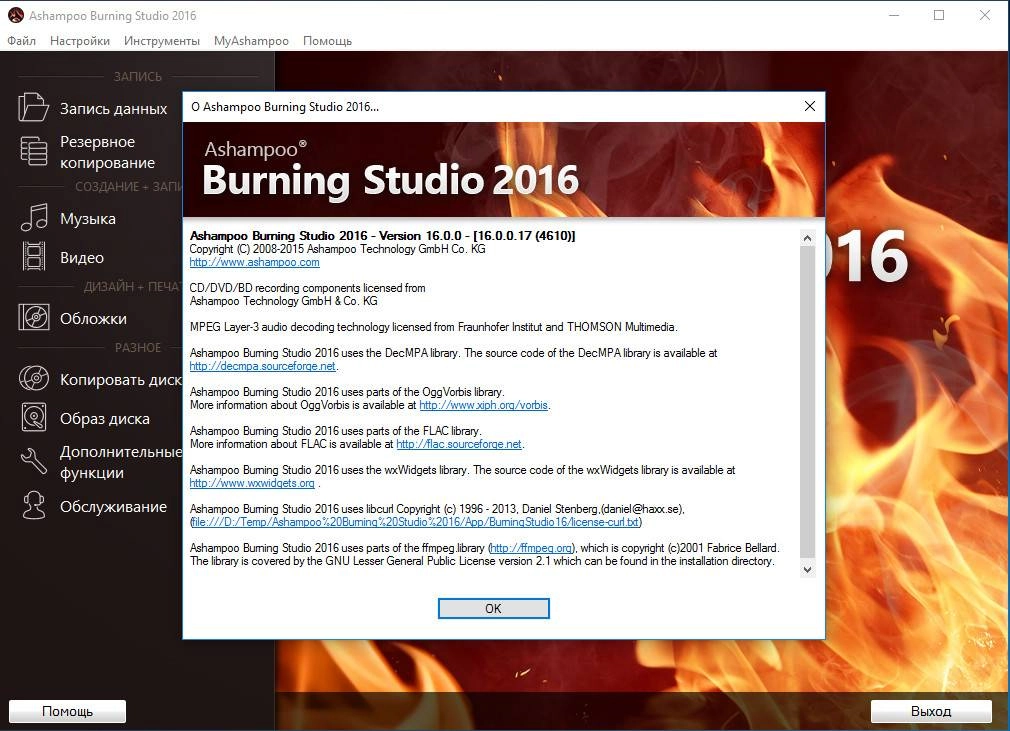This screenshot has height=731, width=1010.
Task: Click the scrollbar down arrow in About dialog
Action: tap(807, 569)
